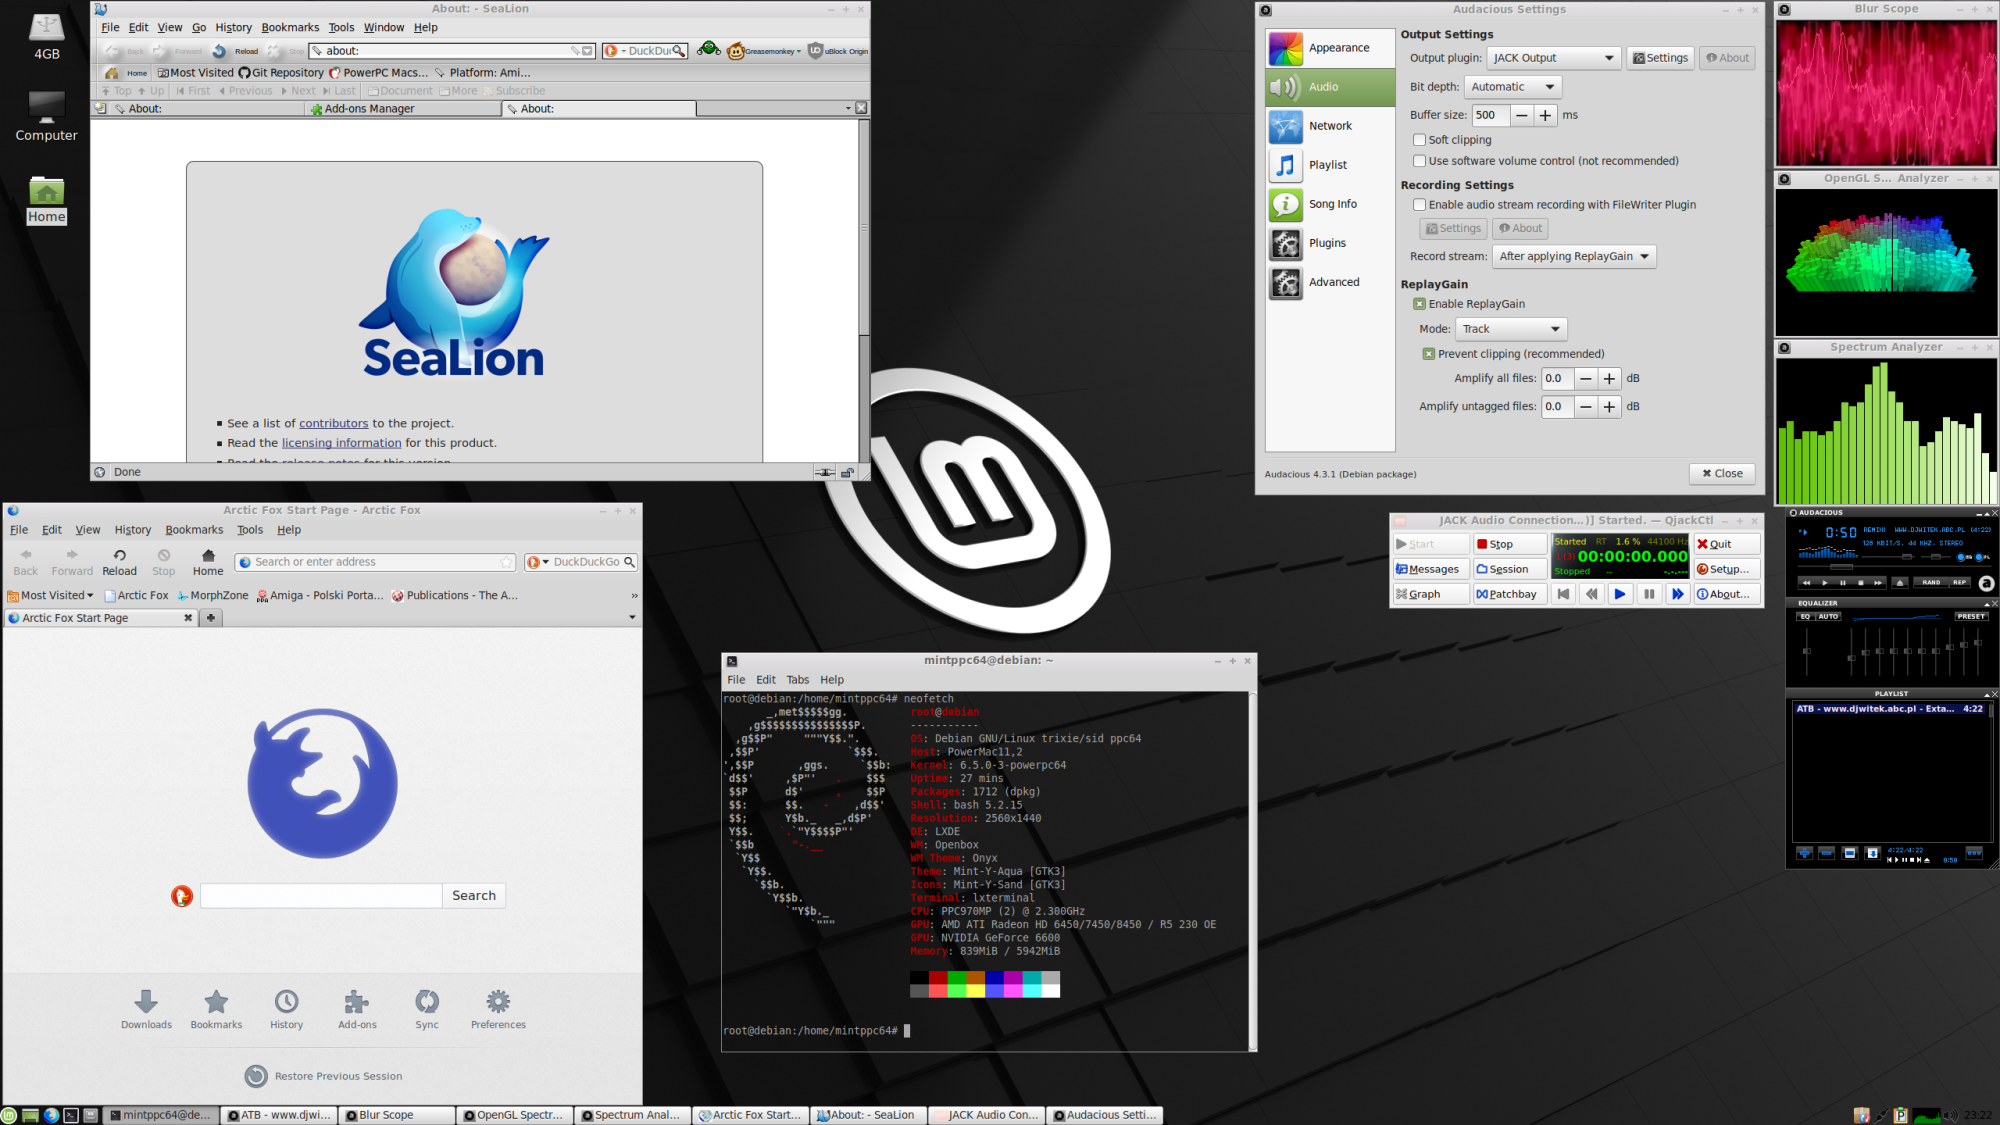Viewport: 2000px width, 1125px height.
Task: Open Plugins category in Audacious Settings
Action: pyautogui.click(x=1329, y=243)
